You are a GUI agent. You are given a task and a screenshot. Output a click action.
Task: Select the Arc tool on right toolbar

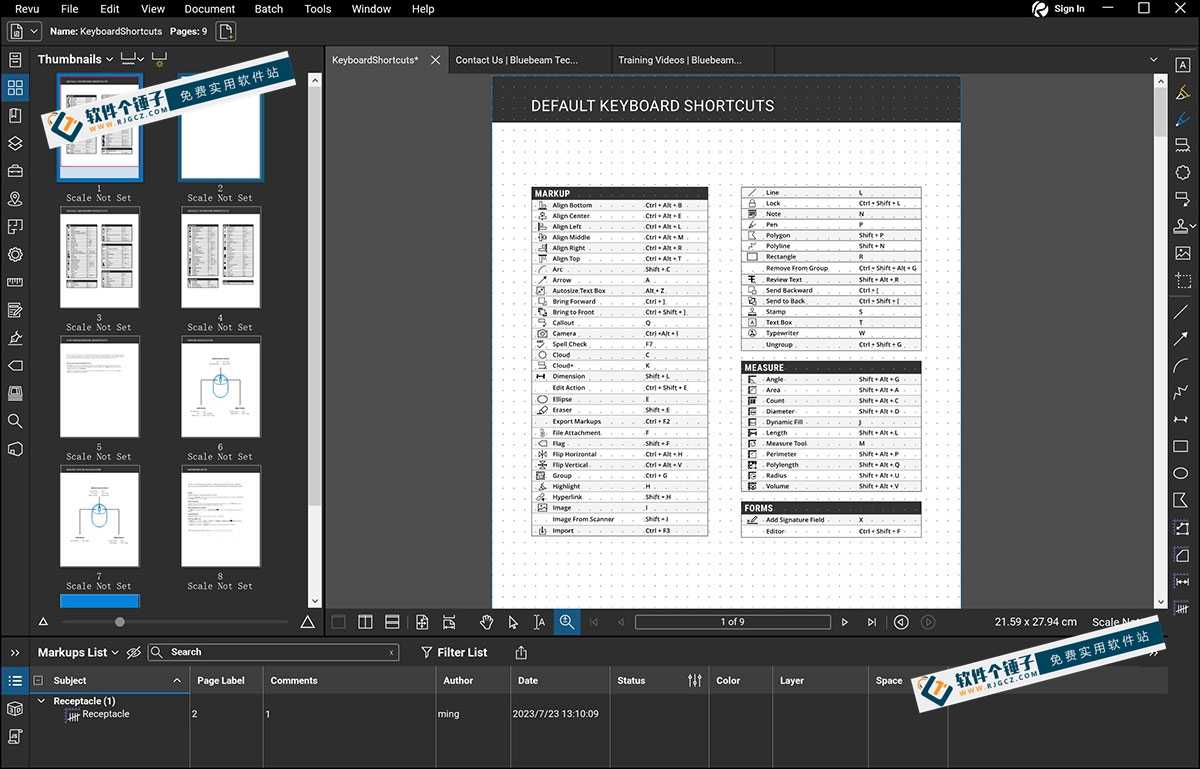[x=1182, y=365]
